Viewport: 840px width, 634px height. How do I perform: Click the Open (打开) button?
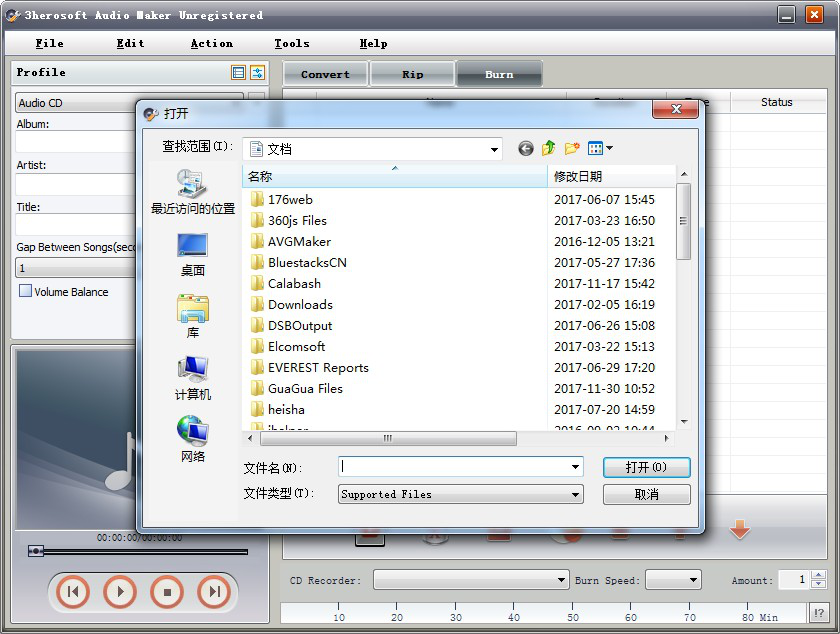click(x=647, y=467)
